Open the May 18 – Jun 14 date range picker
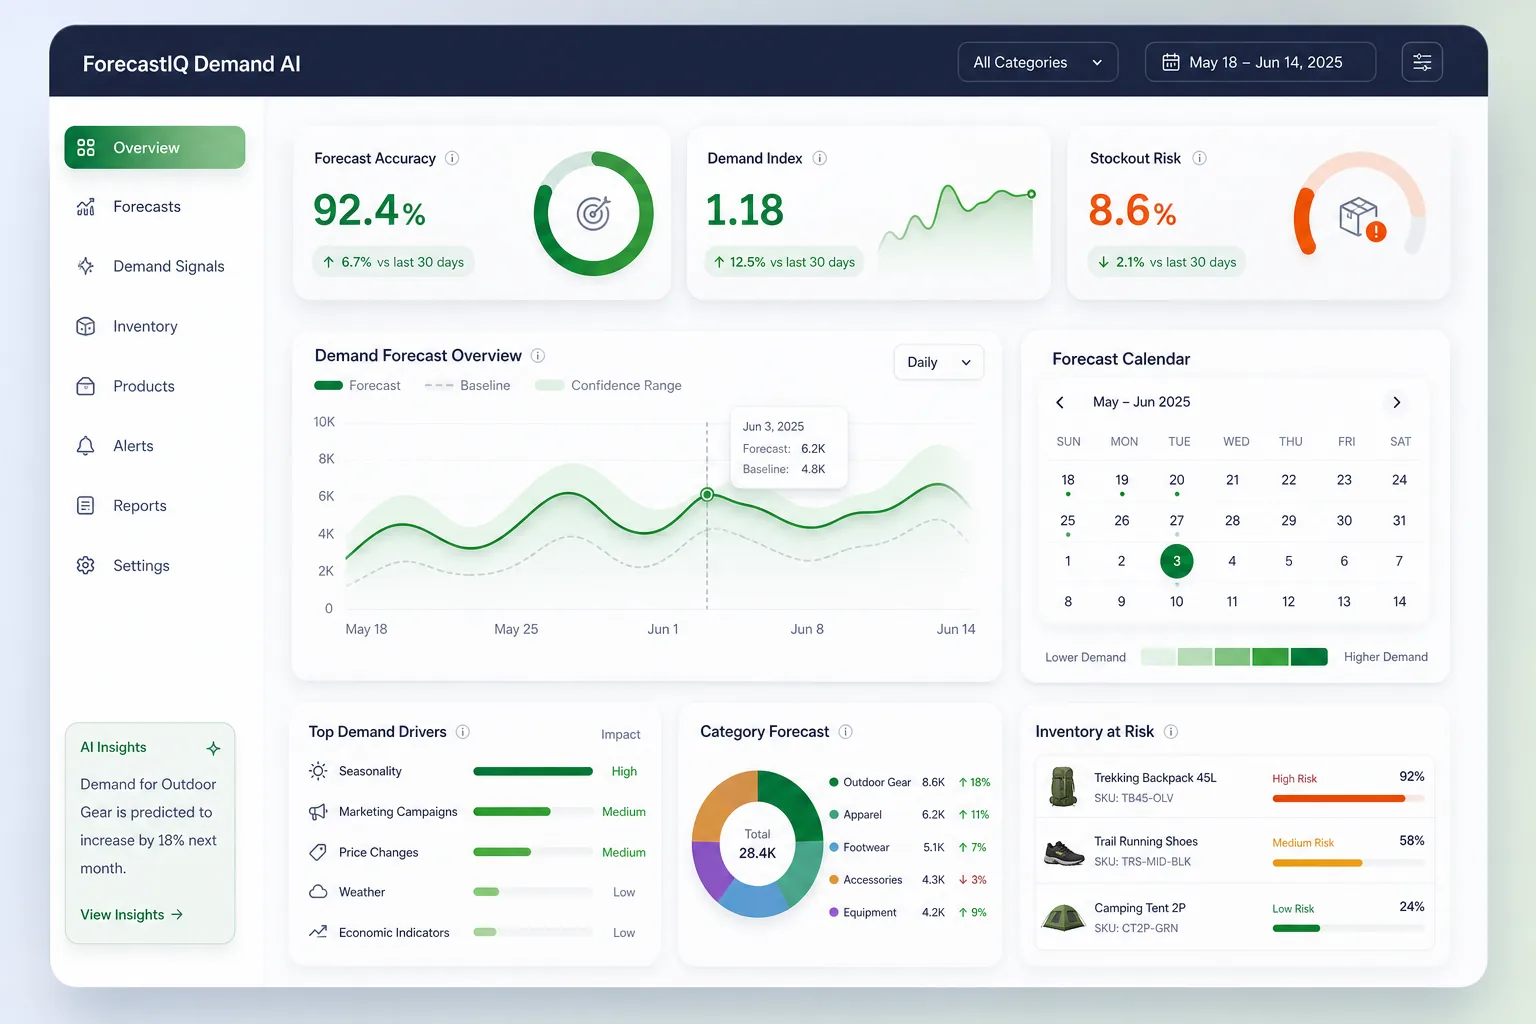Image resolution: width=1536 pixels, height=1024 pixels. (x=1260, y=62)
